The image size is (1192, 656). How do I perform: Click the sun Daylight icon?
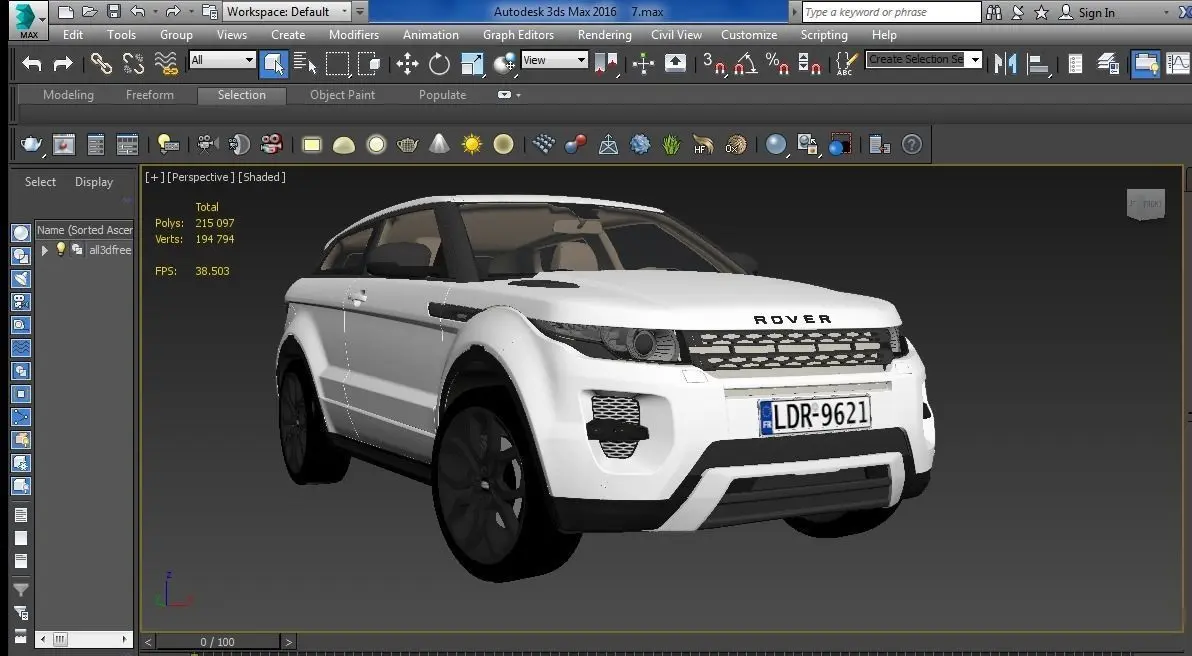click(x=472, y=144)
